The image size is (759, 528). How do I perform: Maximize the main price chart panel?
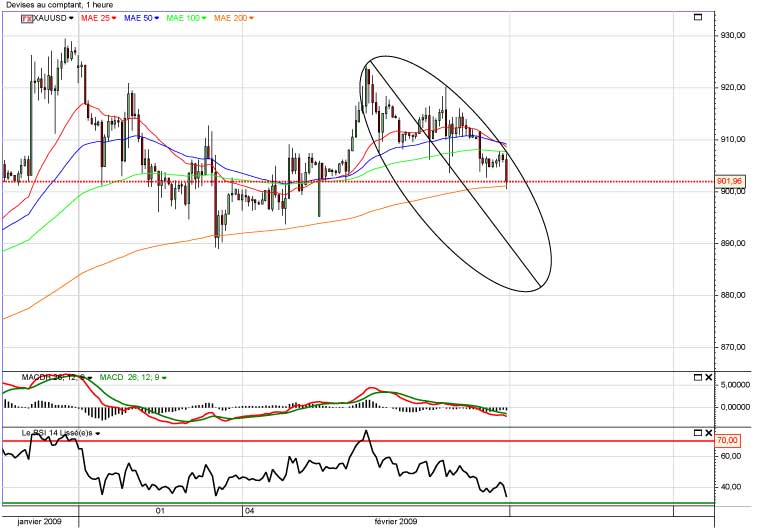click(698, 17)
